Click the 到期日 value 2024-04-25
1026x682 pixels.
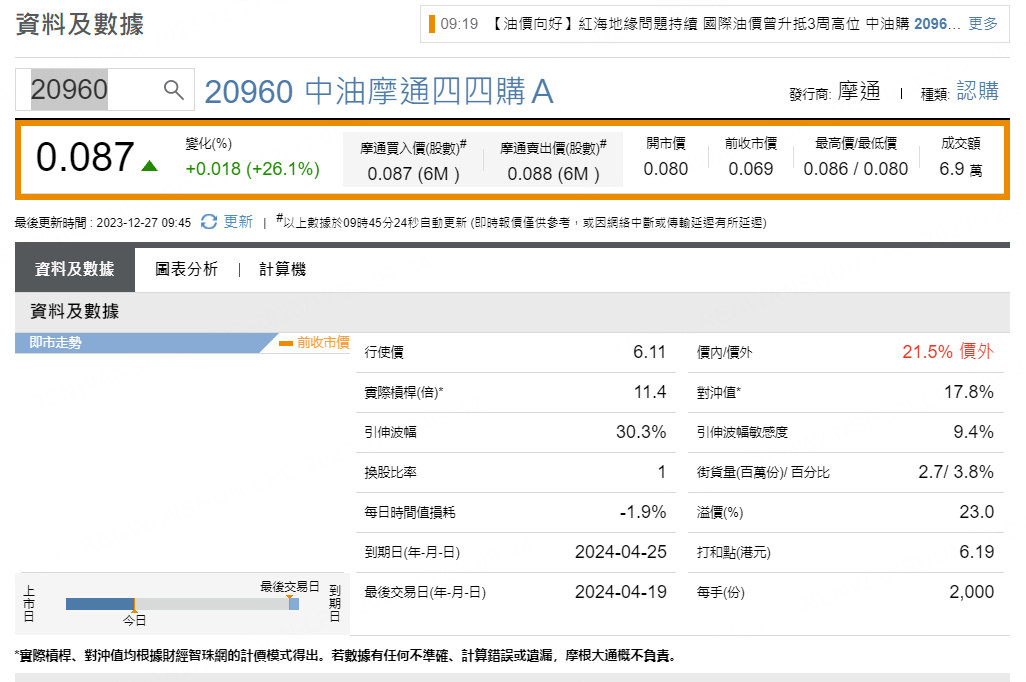tap(620, 552)
